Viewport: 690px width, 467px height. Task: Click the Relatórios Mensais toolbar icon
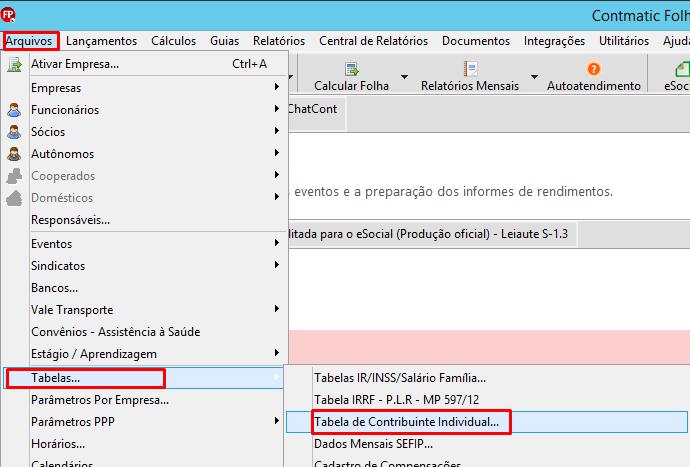pyautogui.click(x=470, y=69)
